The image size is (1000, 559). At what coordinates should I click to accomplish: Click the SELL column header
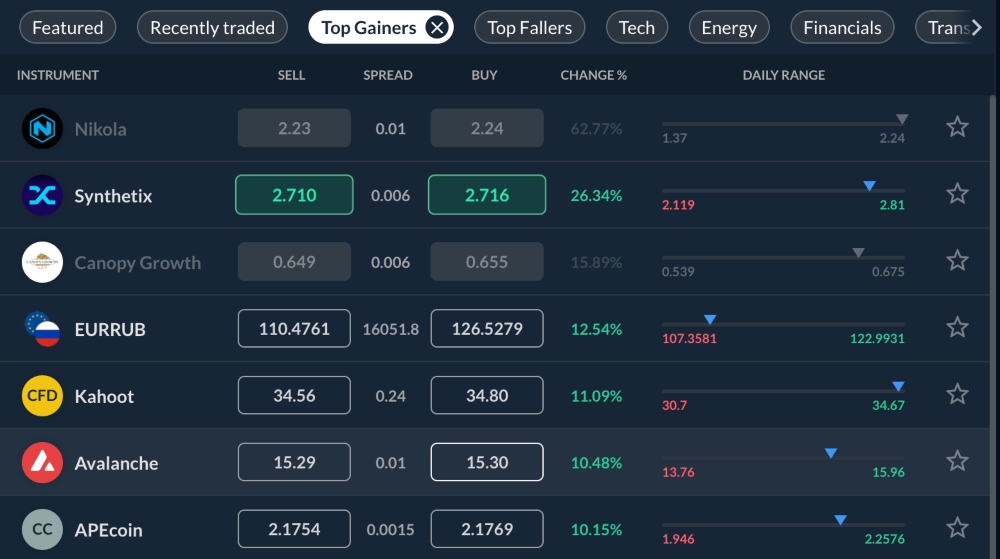tap(291, 75)
